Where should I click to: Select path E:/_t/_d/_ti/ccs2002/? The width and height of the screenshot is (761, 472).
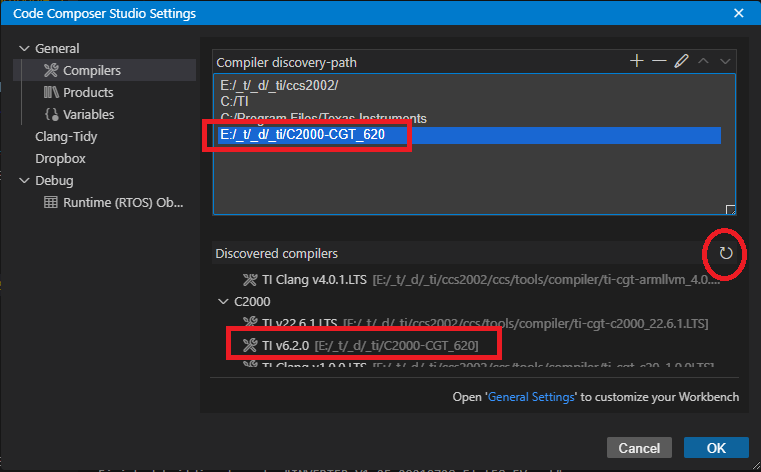[x=469, y=85]
